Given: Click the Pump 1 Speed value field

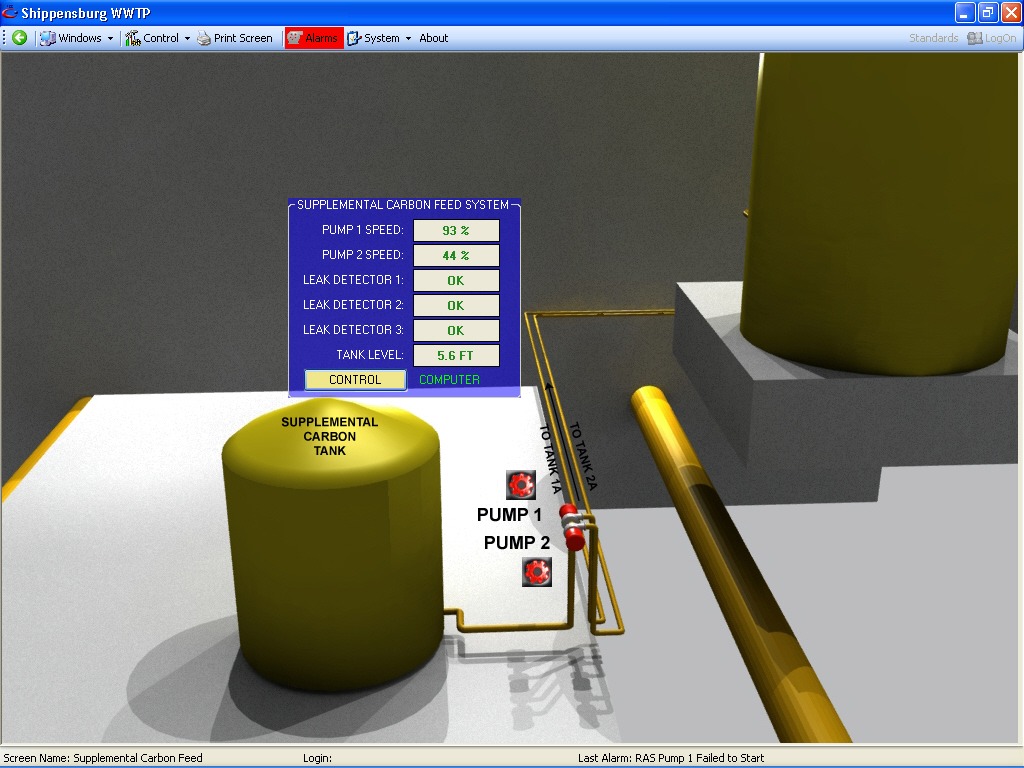Looking at the screenshot, I should tap(456, 230).
